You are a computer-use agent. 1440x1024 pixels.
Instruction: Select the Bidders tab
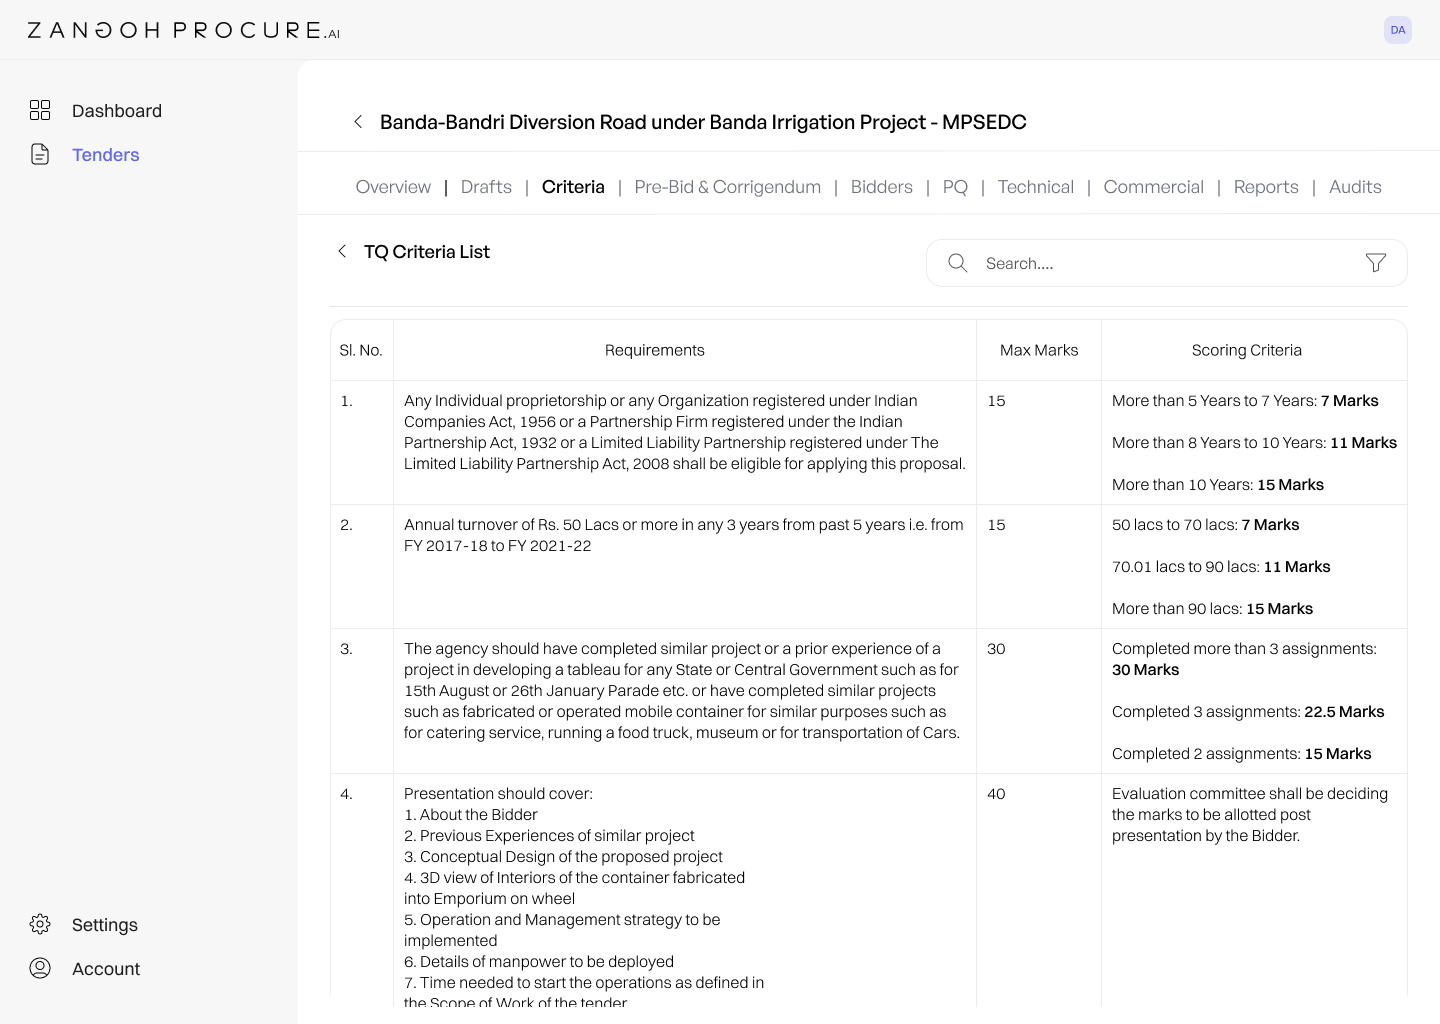(x=881, y=187)
